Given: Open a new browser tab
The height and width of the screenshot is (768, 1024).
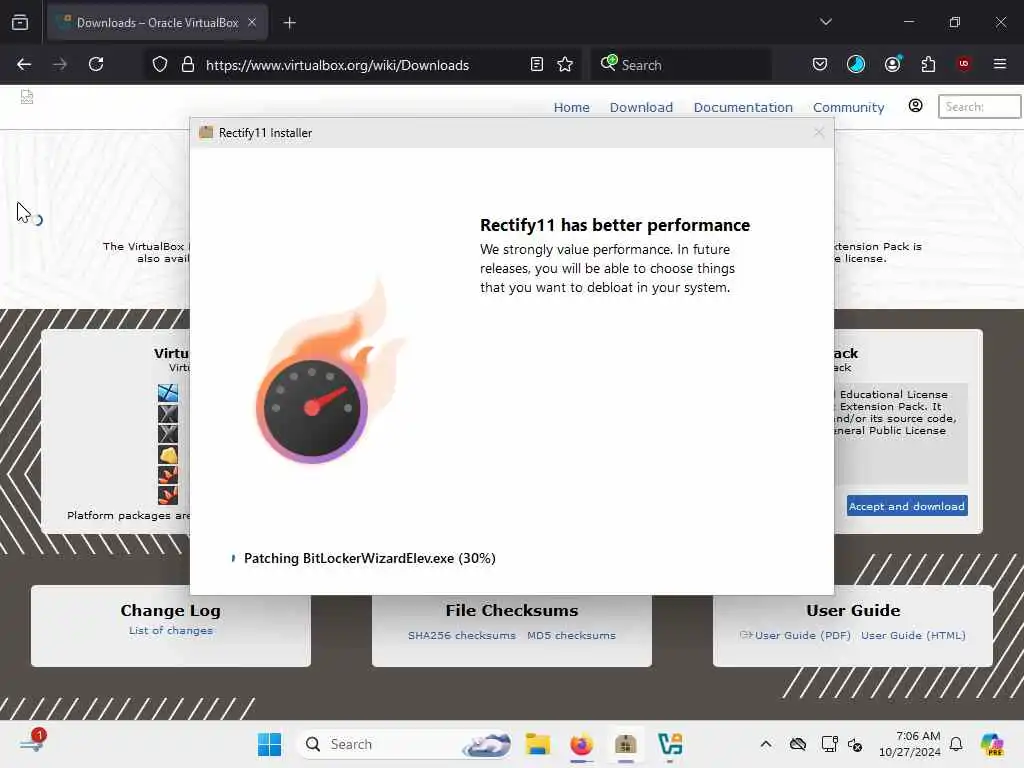Looking at the screenshot, I should tap(290, 23).
